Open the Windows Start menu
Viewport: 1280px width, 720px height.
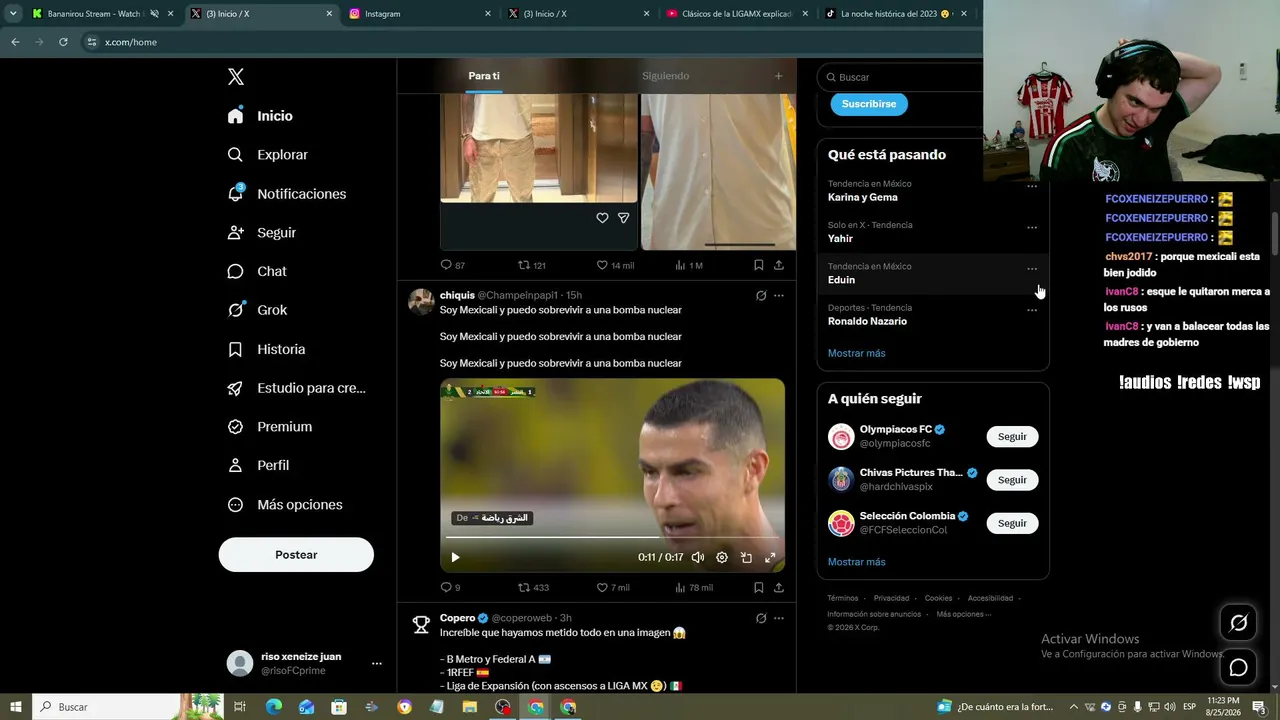pyautogui.click(x=16, y=707)
